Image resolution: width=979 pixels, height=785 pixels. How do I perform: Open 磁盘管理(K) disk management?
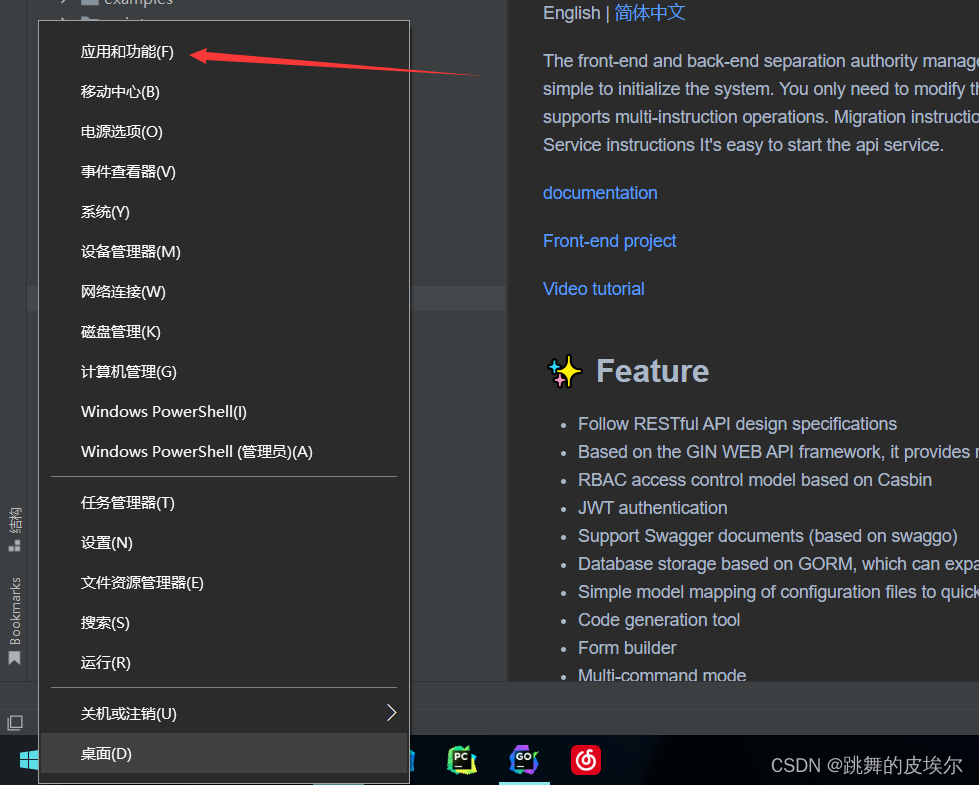[x=224, y=332]
